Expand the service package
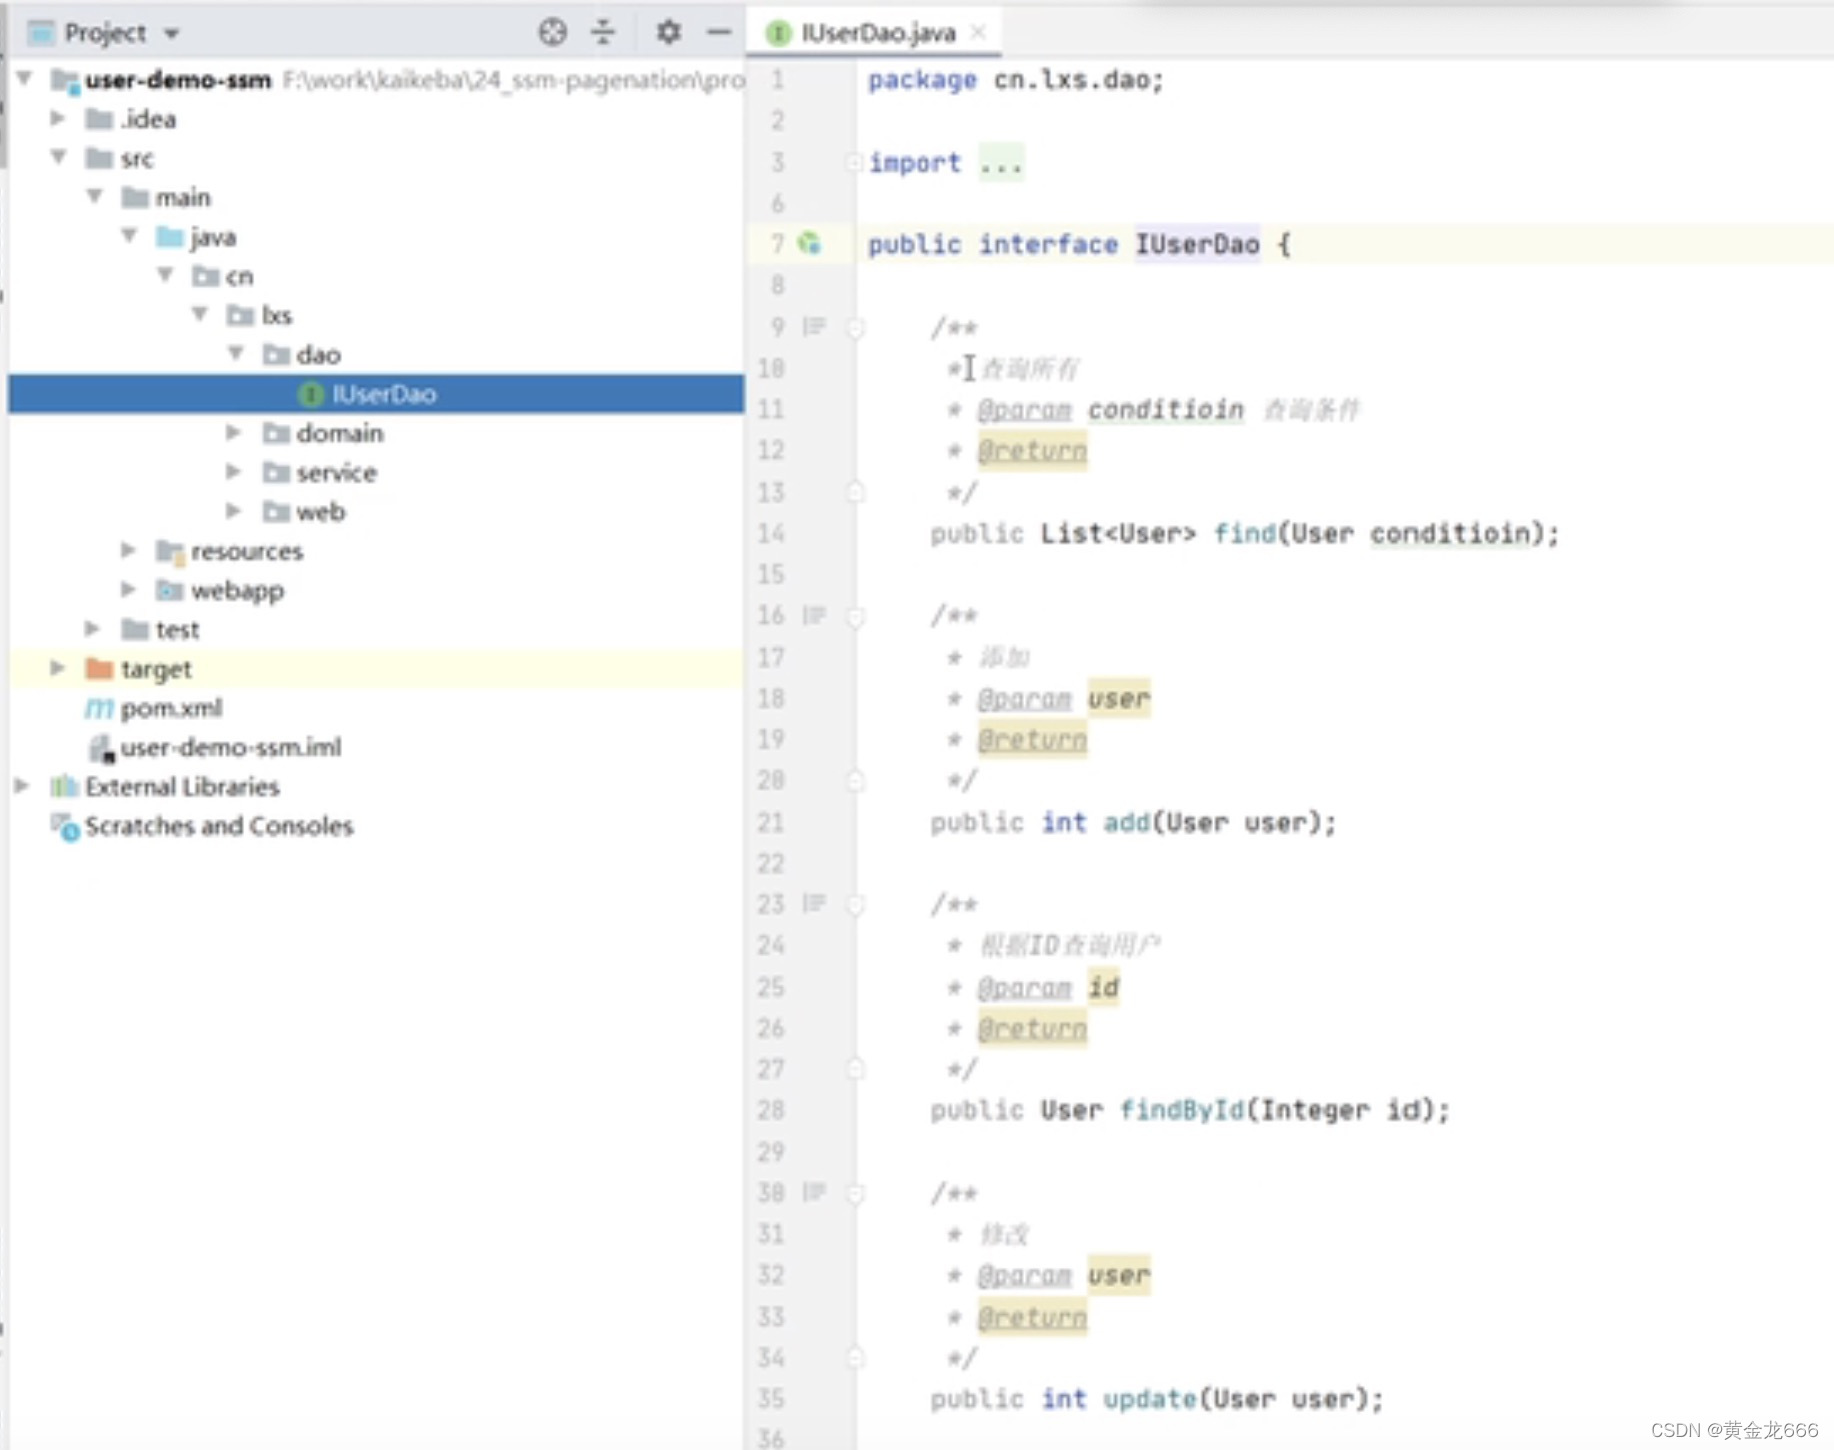Image resolution: width=1834 pixels, height=1450 pixels. tap(234, 471)
